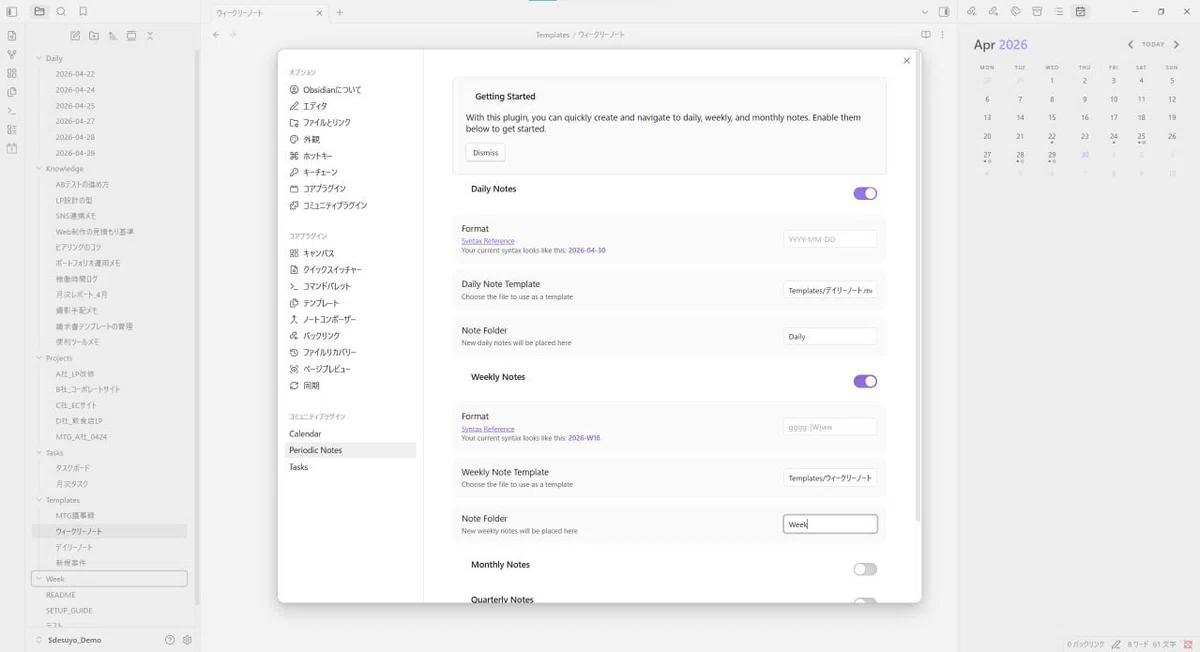
Task: Enable the Monthly Notes toggle
Action: click(865, 569)
